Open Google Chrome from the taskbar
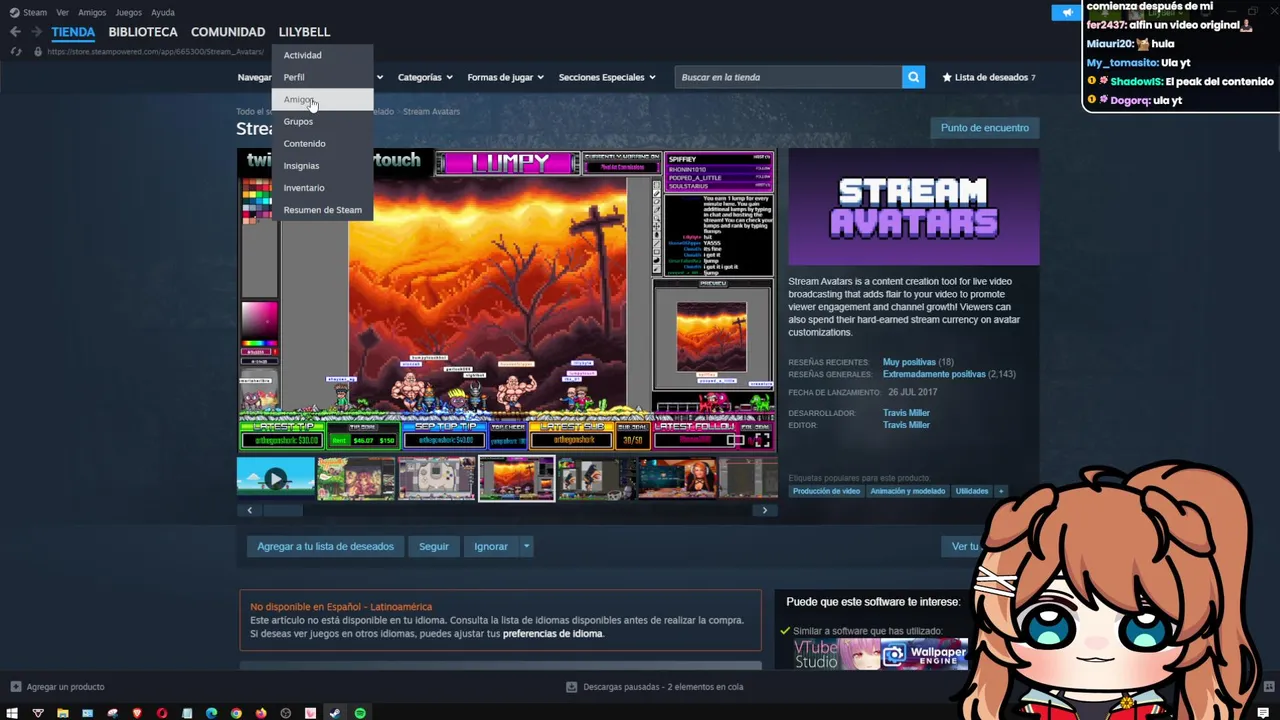The height and width of the screenshot is (720, 1280). (236, 713)
